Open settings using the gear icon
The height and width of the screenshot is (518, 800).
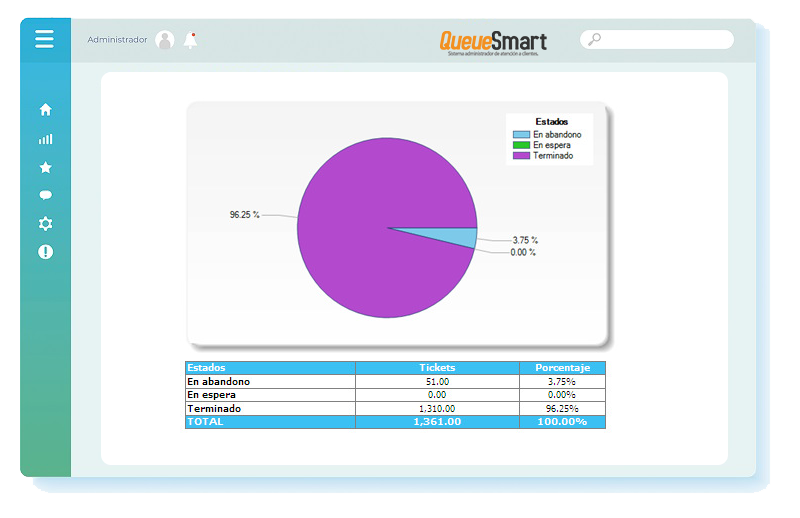(x=45, y=224)
